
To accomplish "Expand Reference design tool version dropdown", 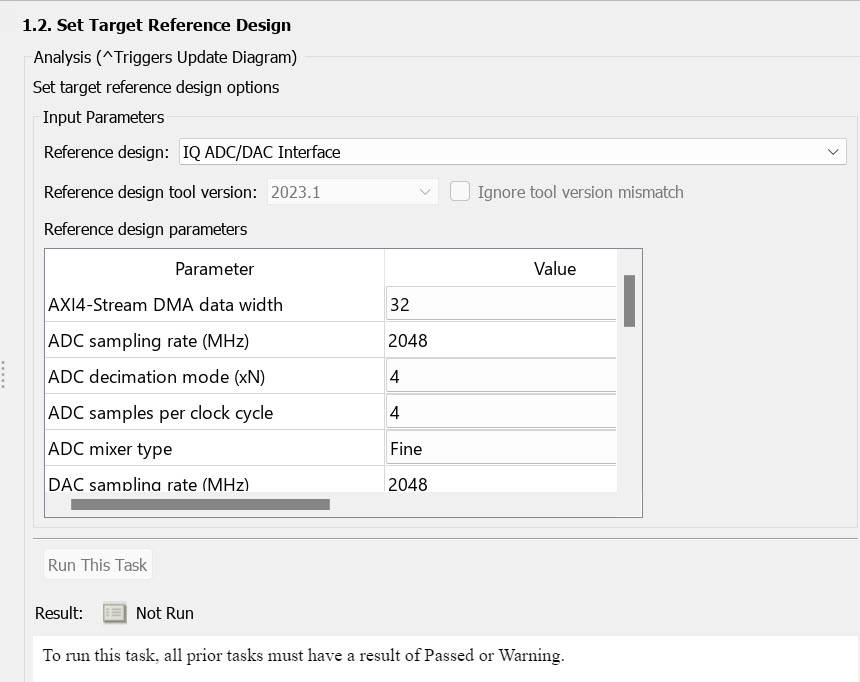I will tap(353, 192).
